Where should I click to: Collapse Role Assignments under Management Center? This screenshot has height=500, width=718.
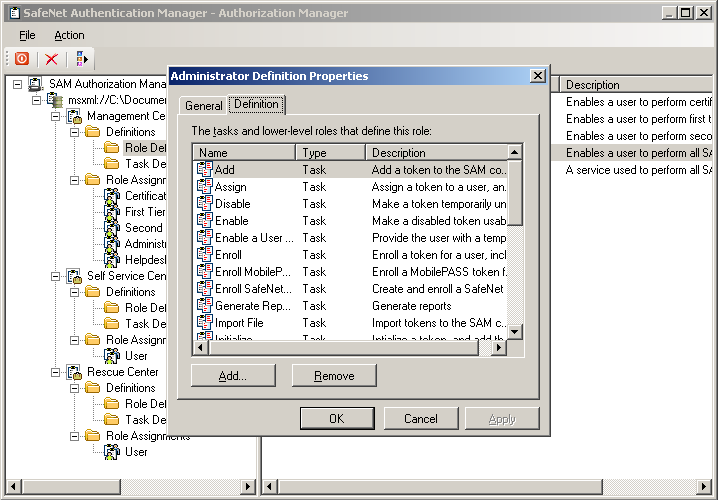74,180
